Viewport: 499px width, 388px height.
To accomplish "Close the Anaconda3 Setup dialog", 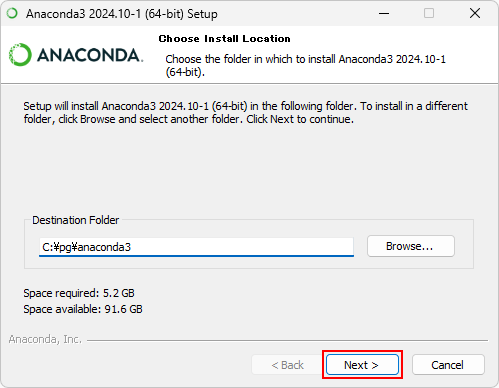I will pos(475,13).
